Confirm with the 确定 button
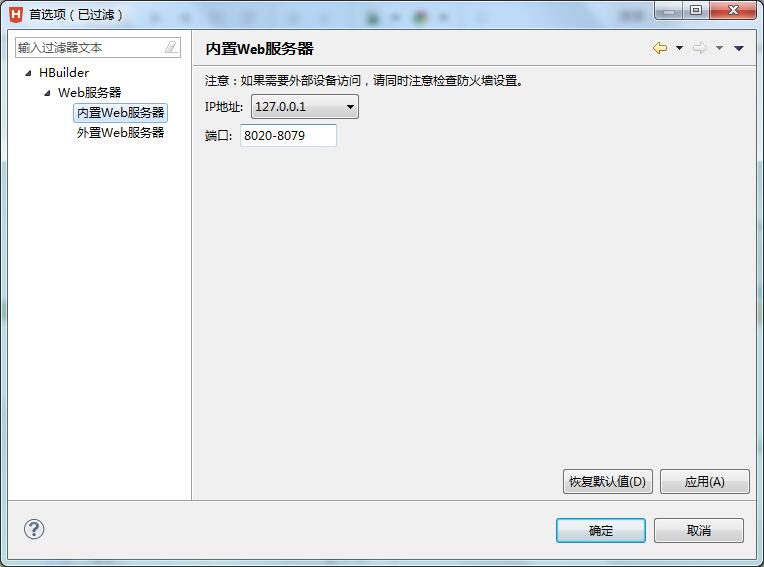The width and height of the screenshot is (764, 567). click(601, 530)
